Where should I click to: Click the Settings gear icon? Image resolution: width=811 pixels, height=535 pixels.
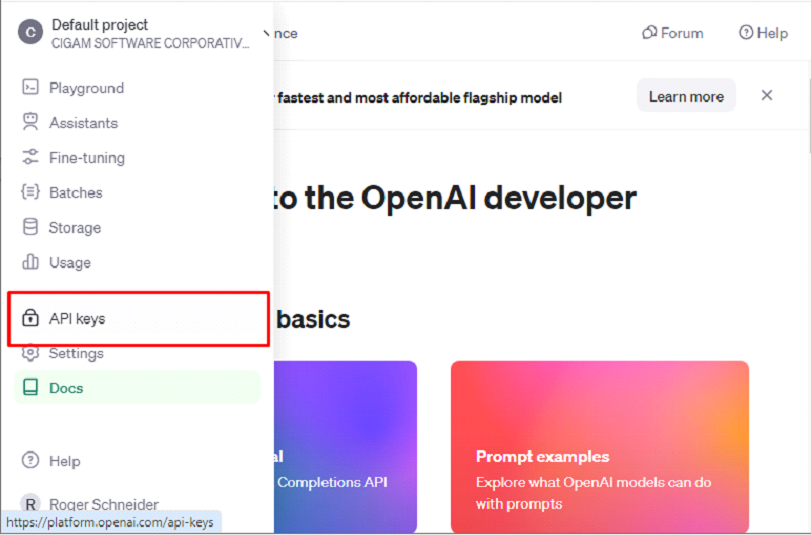click(31, 353)
